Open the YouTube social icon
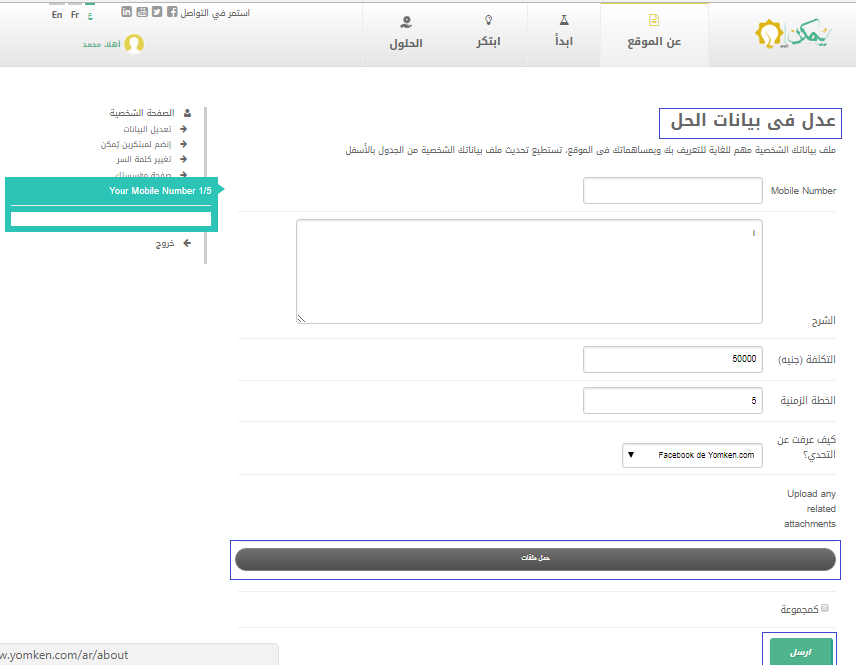Image resolution: width=856 pixels, height=665 pixels. pyautogui.click(x=142, y=12)
